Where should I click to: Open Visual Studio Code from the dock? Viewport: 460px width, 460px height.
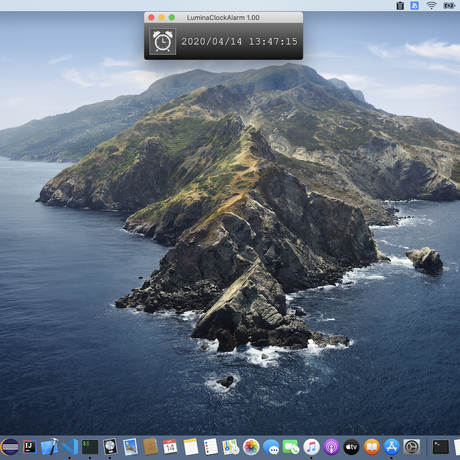coord(70,447)
